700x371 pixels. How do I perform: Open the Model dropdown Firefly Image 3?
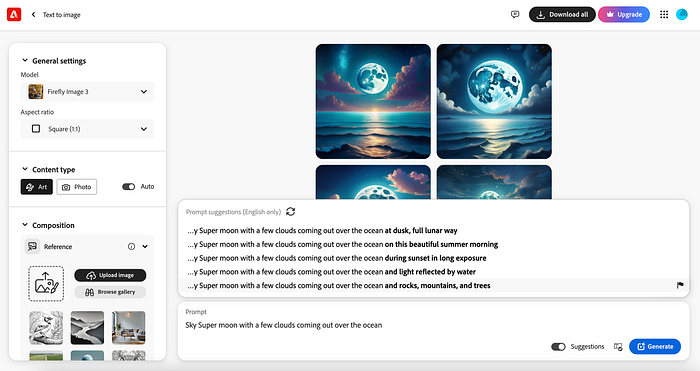pyautogui.click(x=88, y=92)
